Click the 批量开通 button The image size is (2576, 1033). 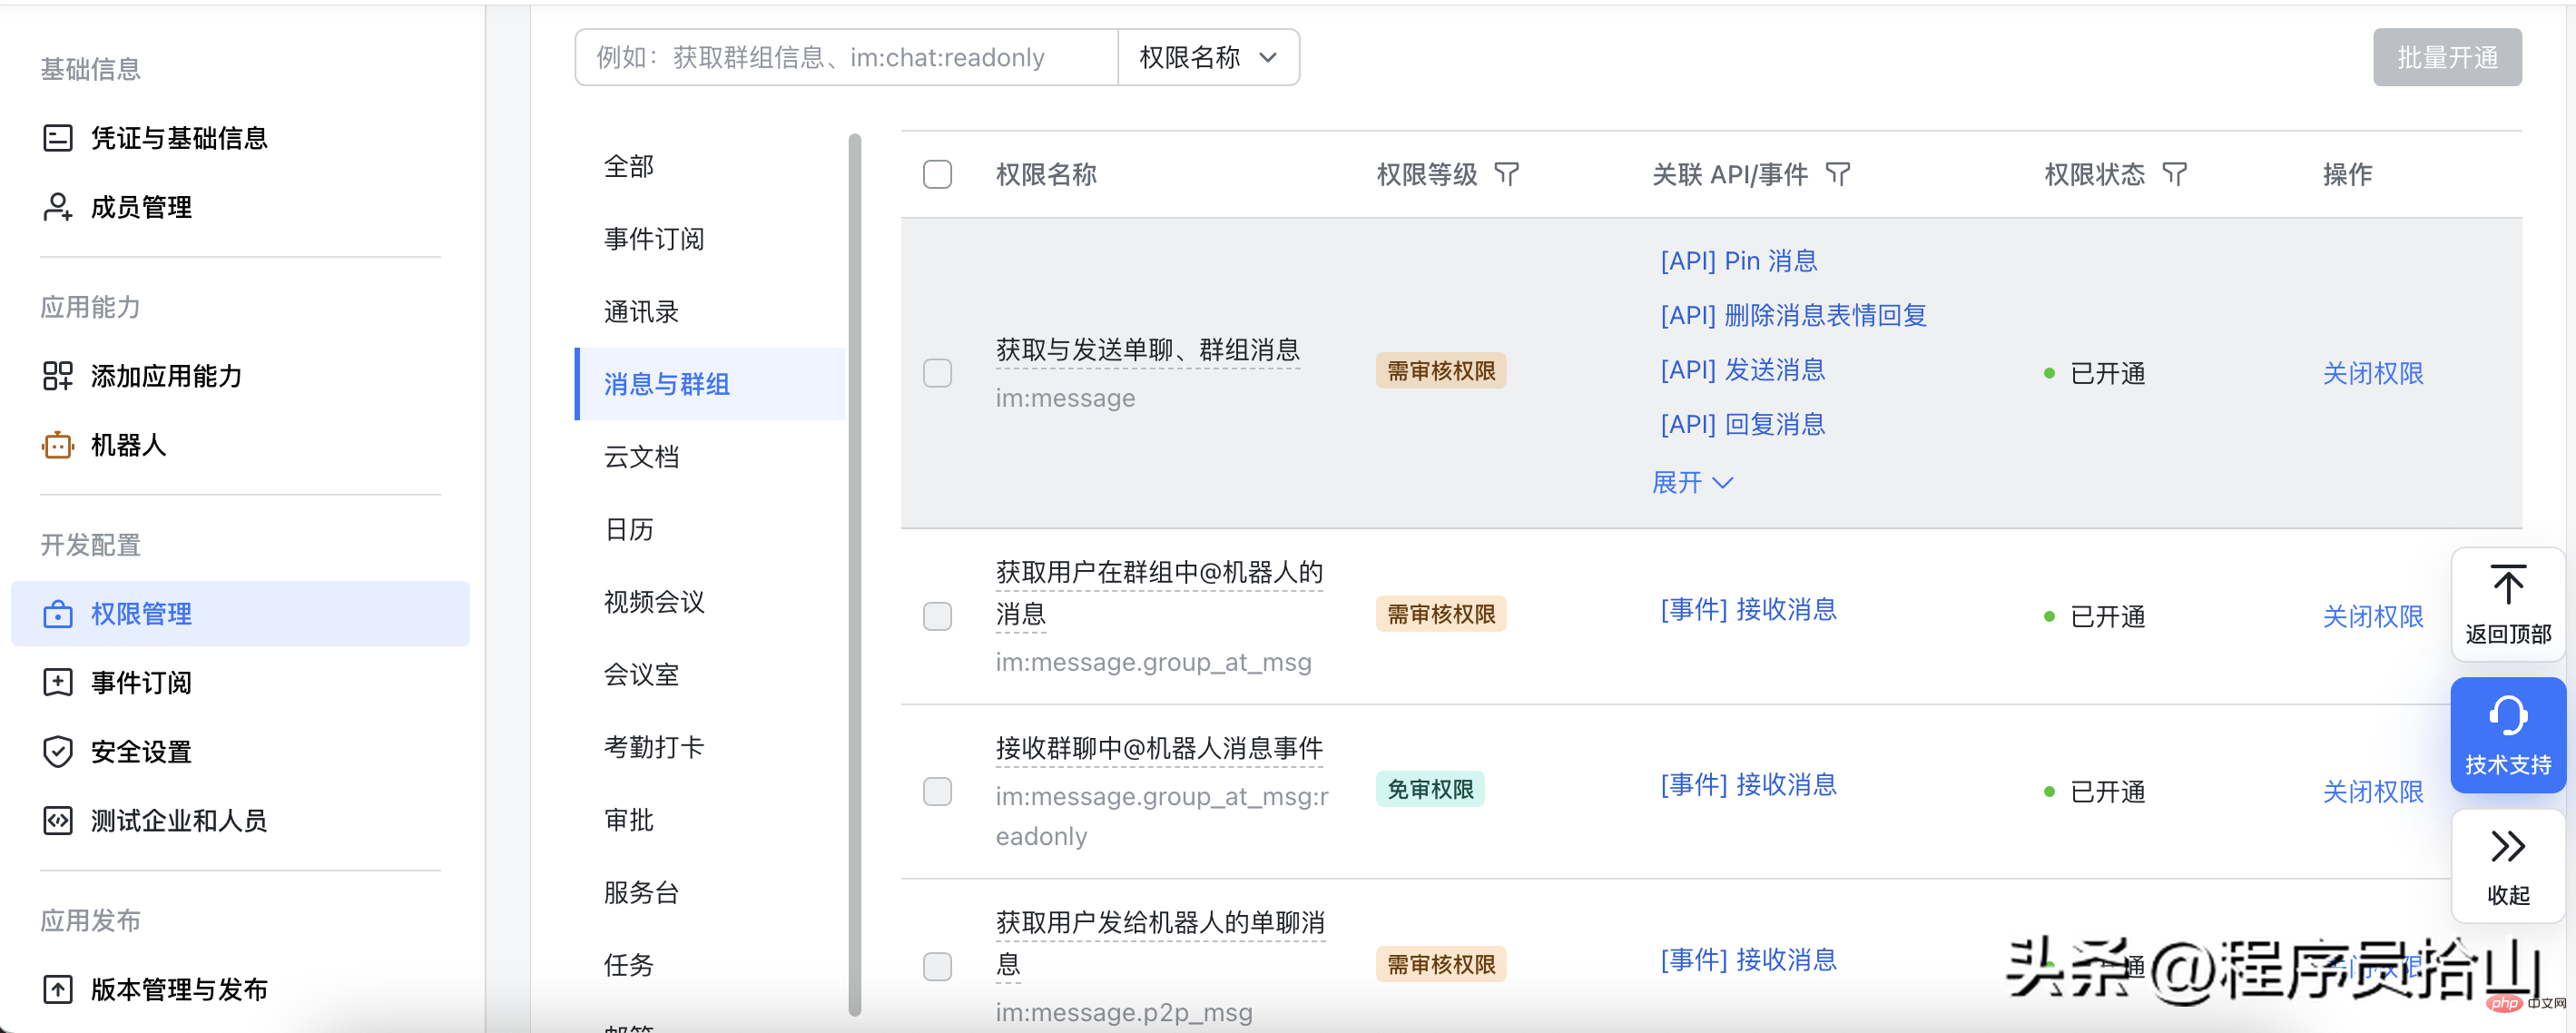pyautogui.click(x=2446, y=57)
